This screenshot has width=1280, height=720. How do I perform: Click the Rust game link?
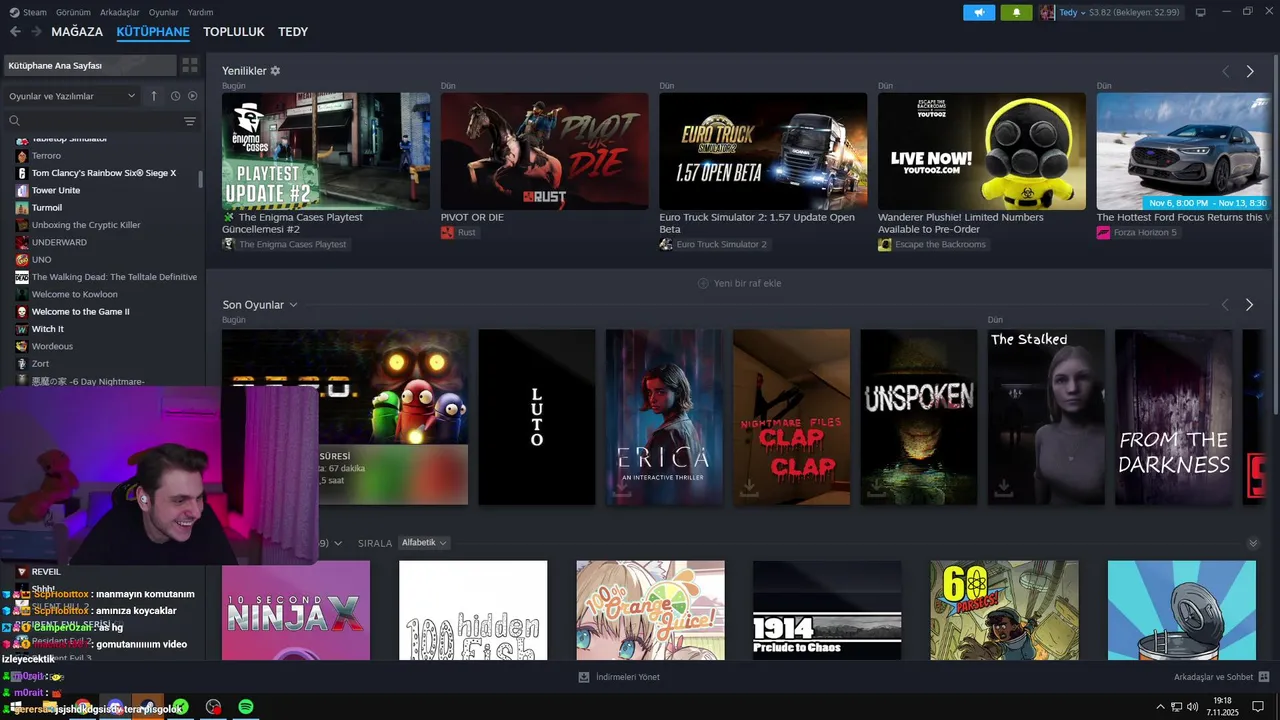point(459,232)
